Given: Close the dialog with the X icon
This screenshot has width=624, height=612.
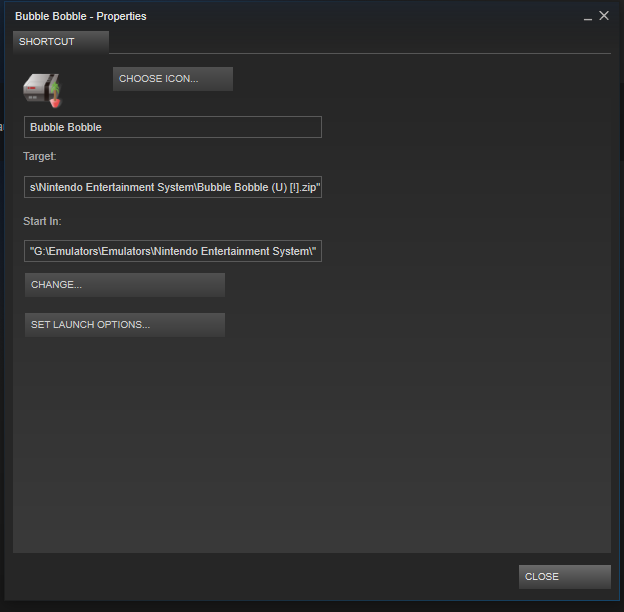Looking at the screenshot, I should pos(604,16).
